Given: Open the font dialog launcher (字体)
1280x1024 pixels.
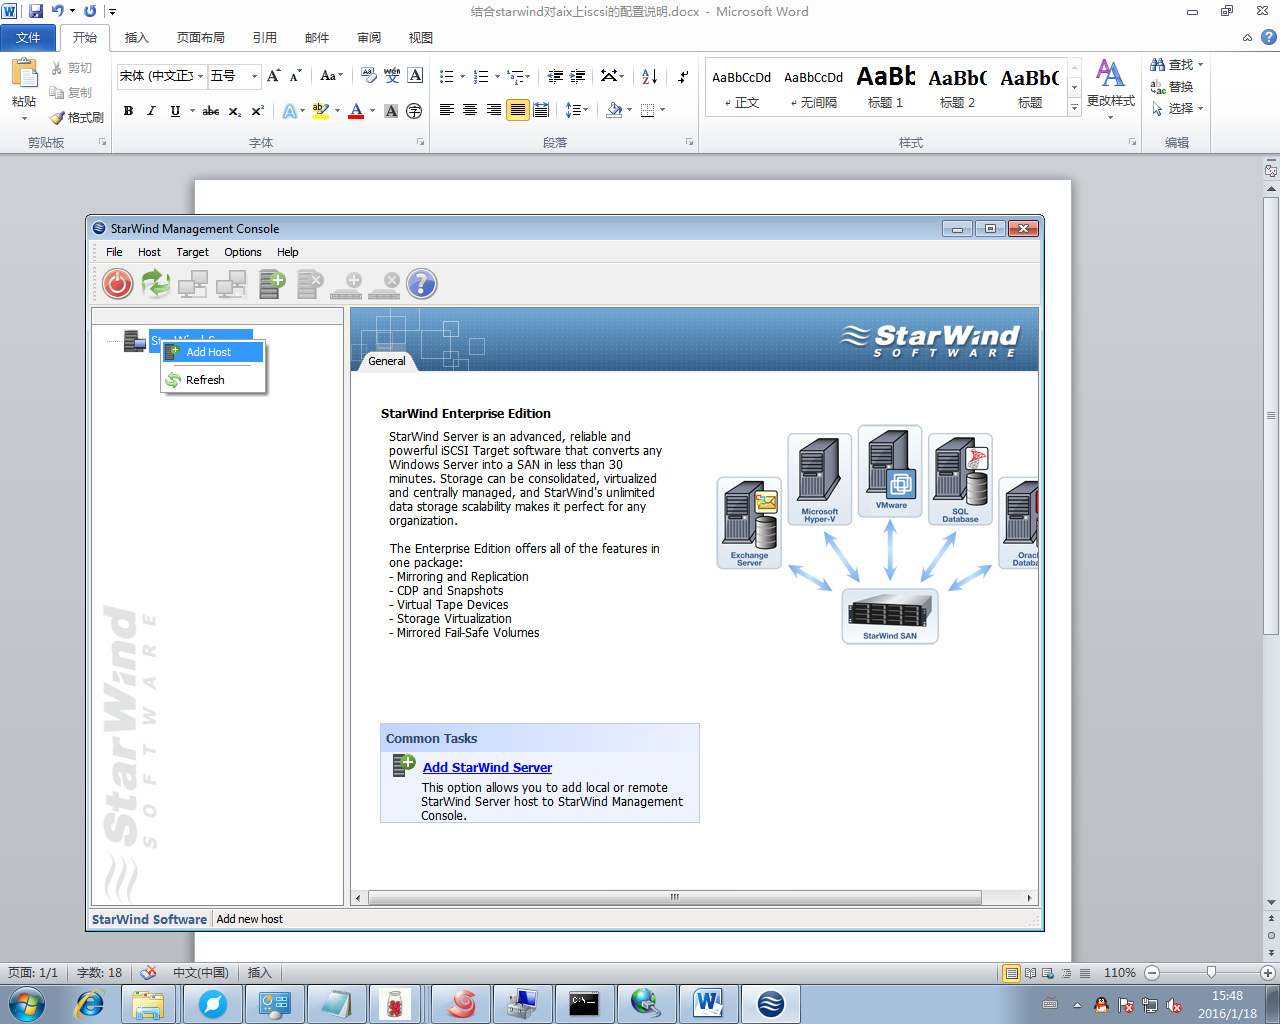Looking at the screenshot, I should 420,142.
